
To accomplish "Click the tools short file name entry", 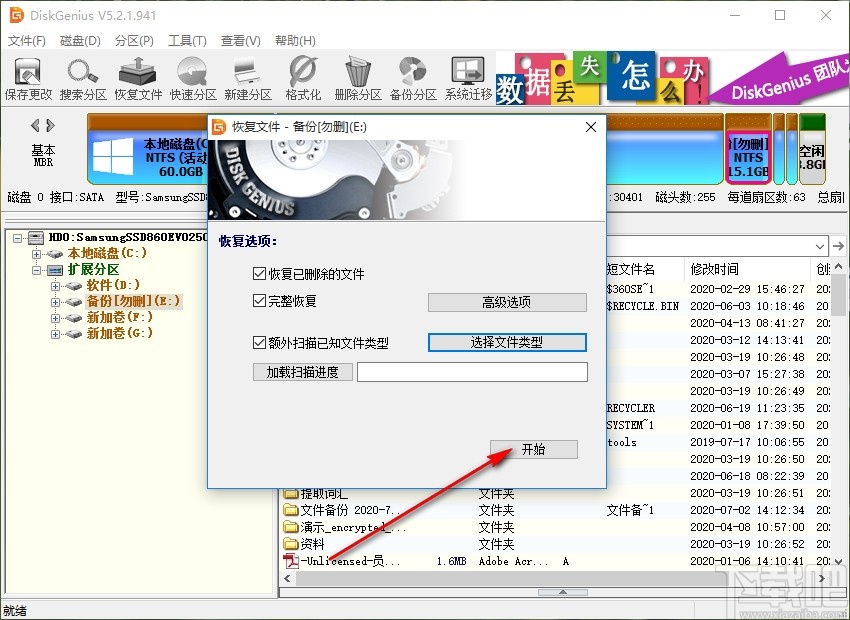I will pyautogui.click(x=622, y=442).
